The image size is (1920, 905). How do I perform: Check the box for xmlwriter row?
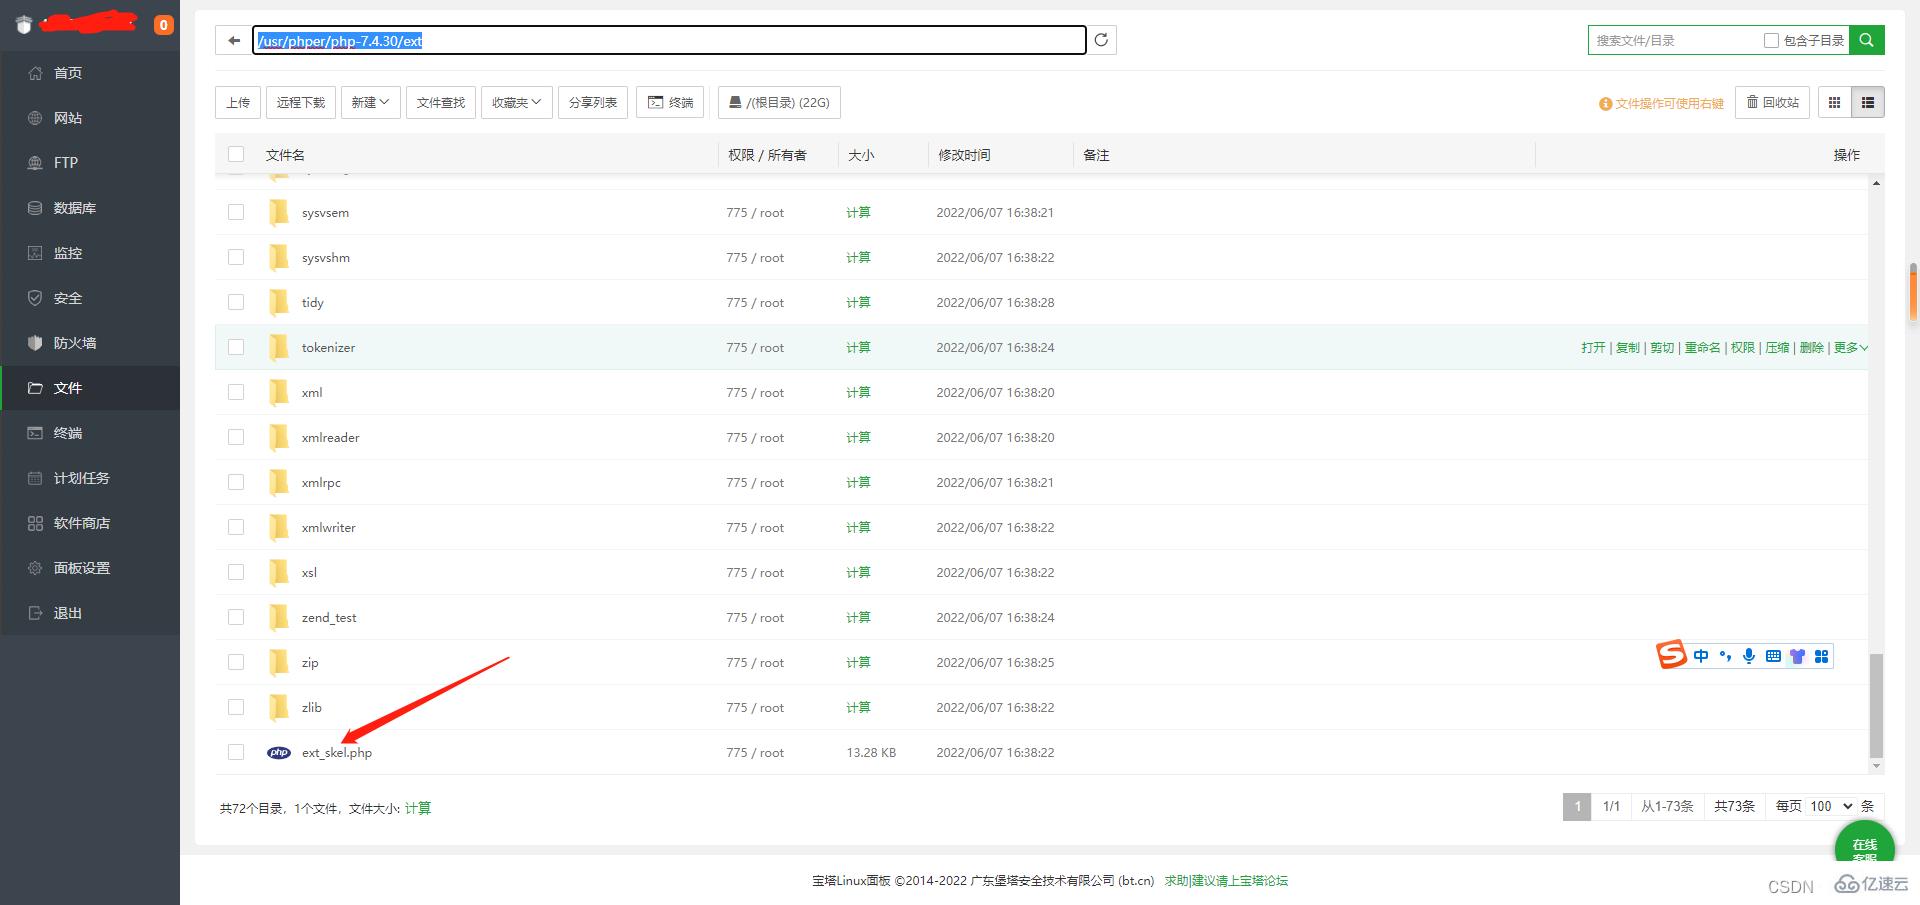236,527
